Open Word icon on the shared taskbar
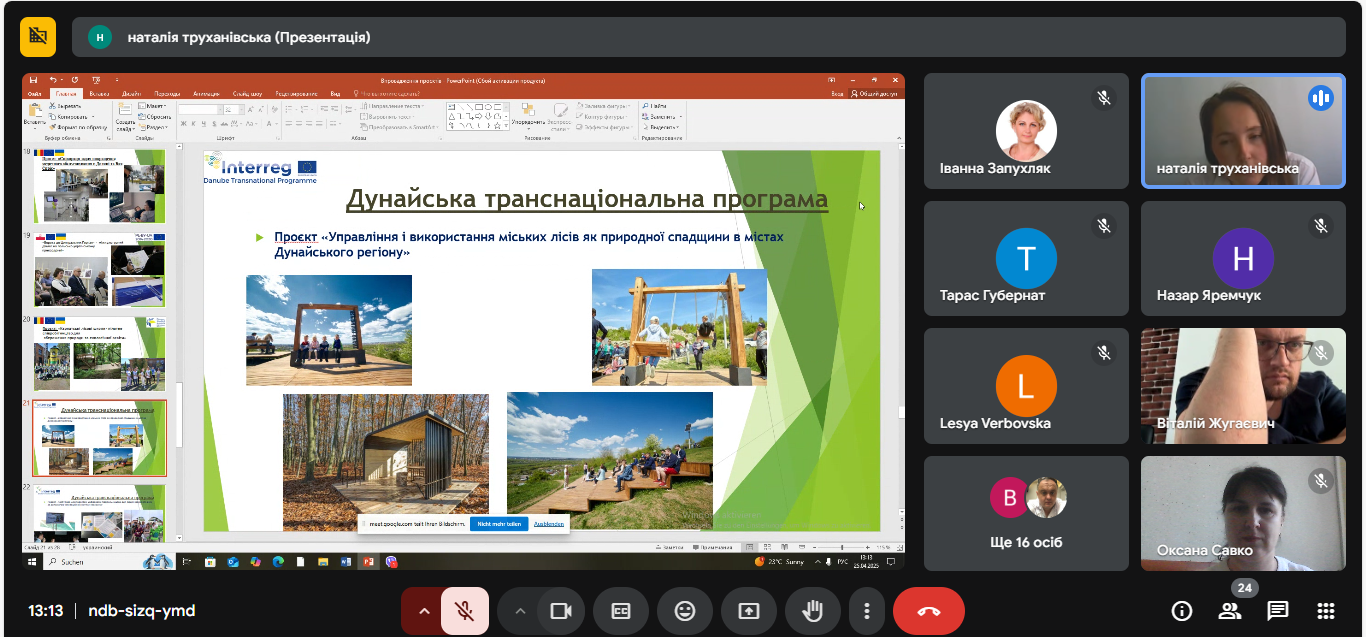The height and width of the screenshot is (637, 1366). (x=346, y=562)
